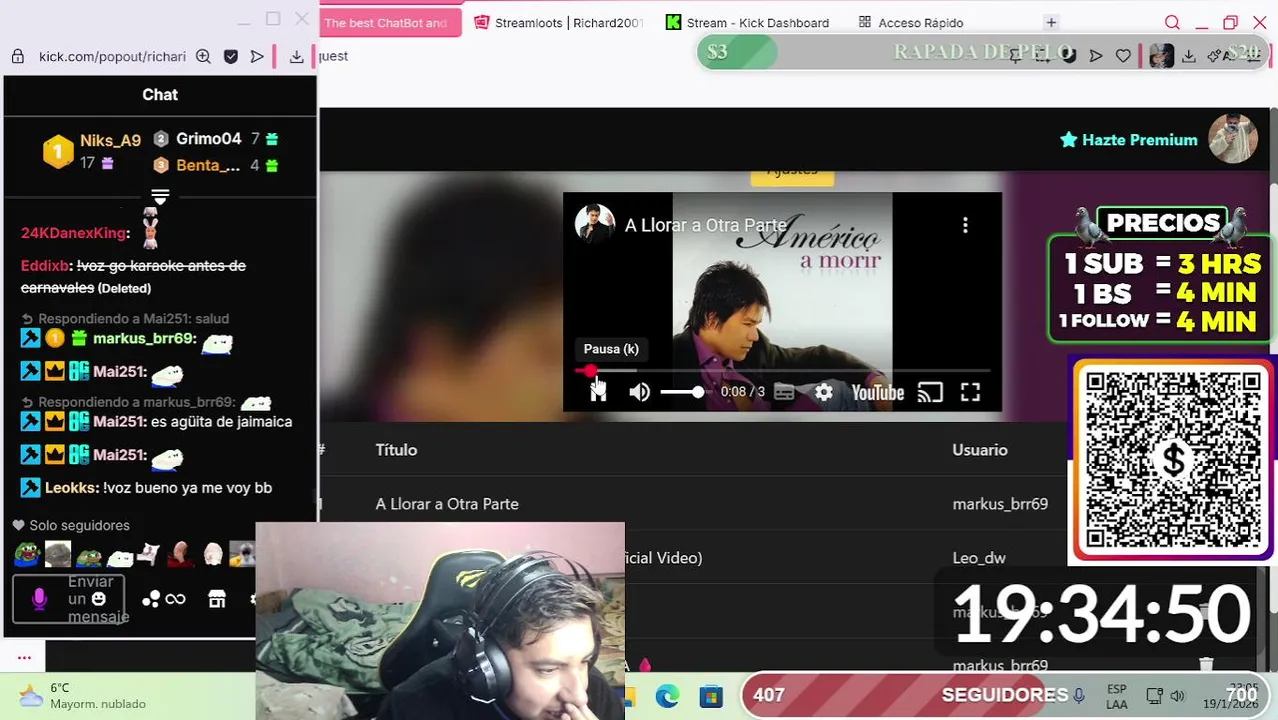Cast the video to a device

pyautogui.click(x=931, y=392)
